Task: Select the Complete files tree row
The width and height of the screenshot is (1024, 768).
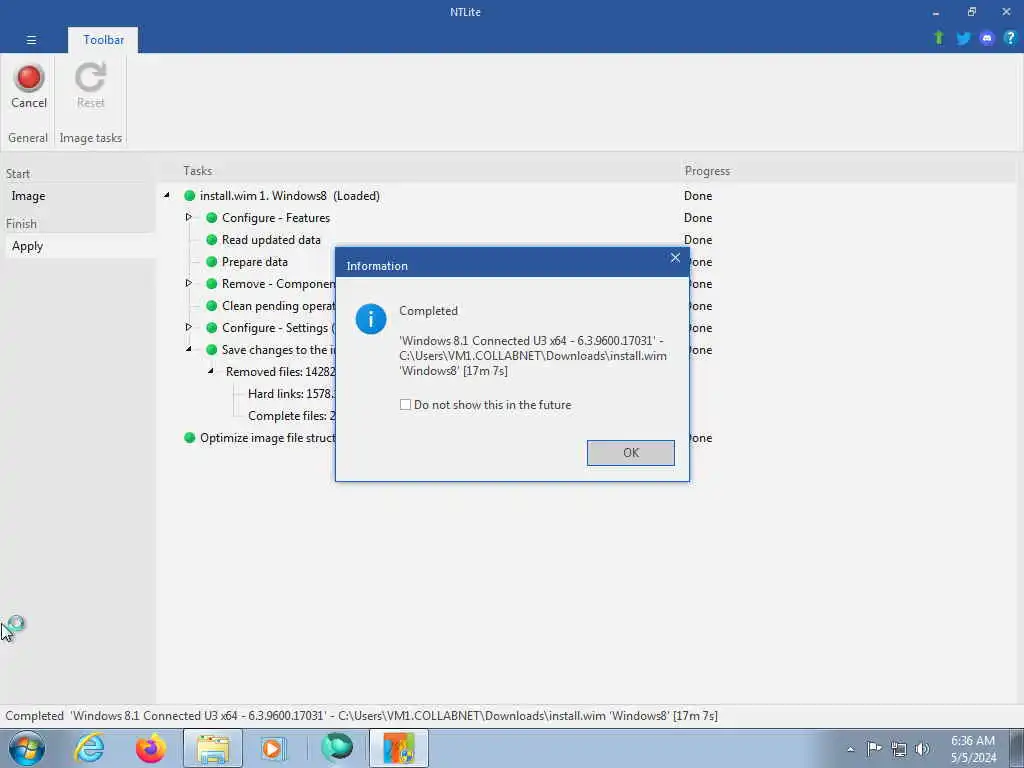Action: pos(291,416)
